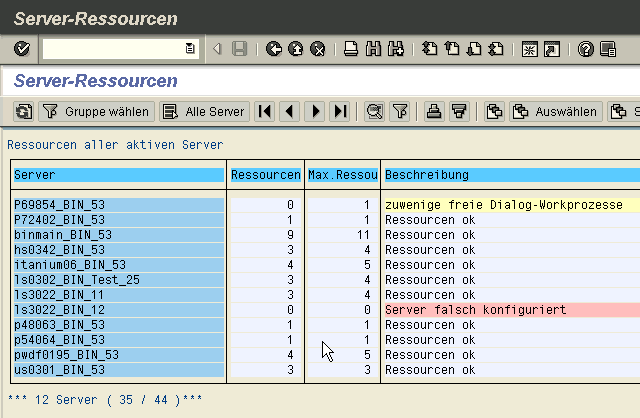Select server ls3022_BIN_12
Viewport: 640px width, 418px height.
[x=119, y=310]
